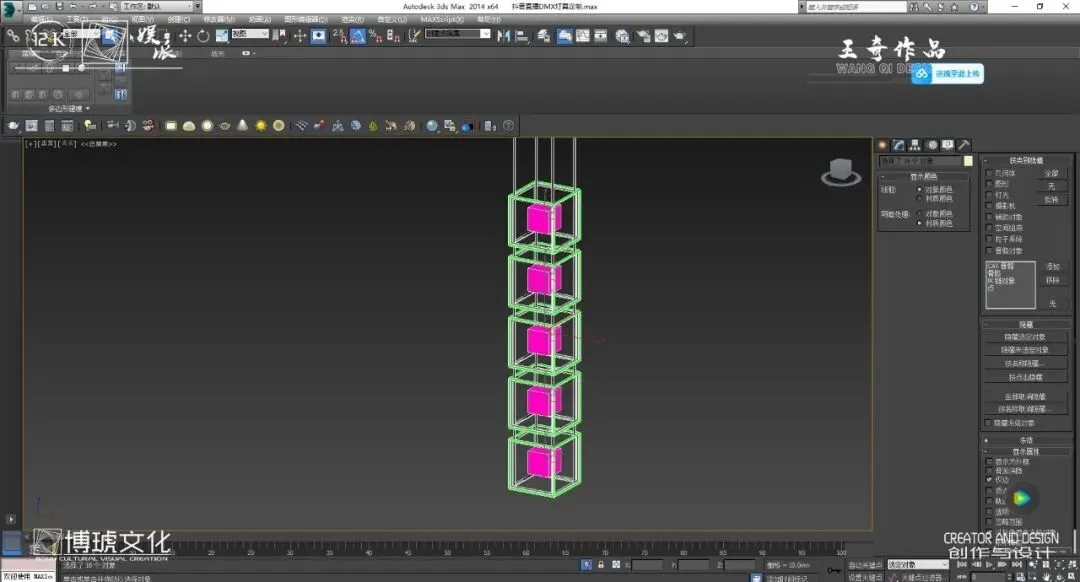The height and width of the screenshot is (582, 1080).
Task: Click the yellow sun light icon
Action: [x=260, y=125]
